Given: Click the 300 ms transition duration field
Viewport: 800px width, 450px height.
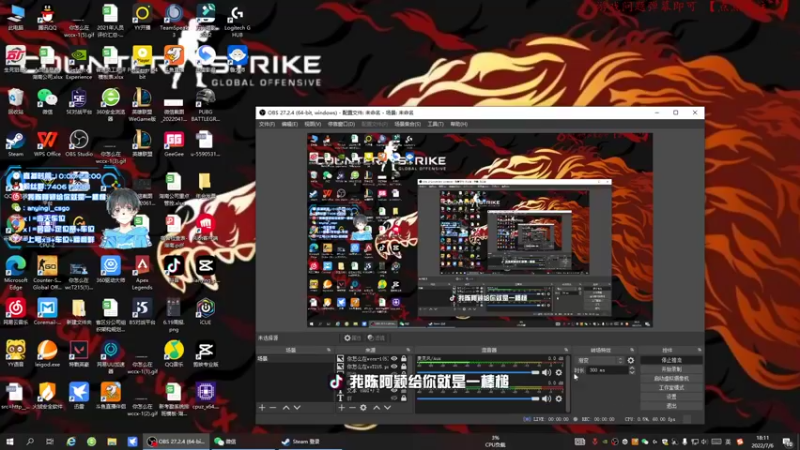Looking at the screenshot, I should 607,370.
